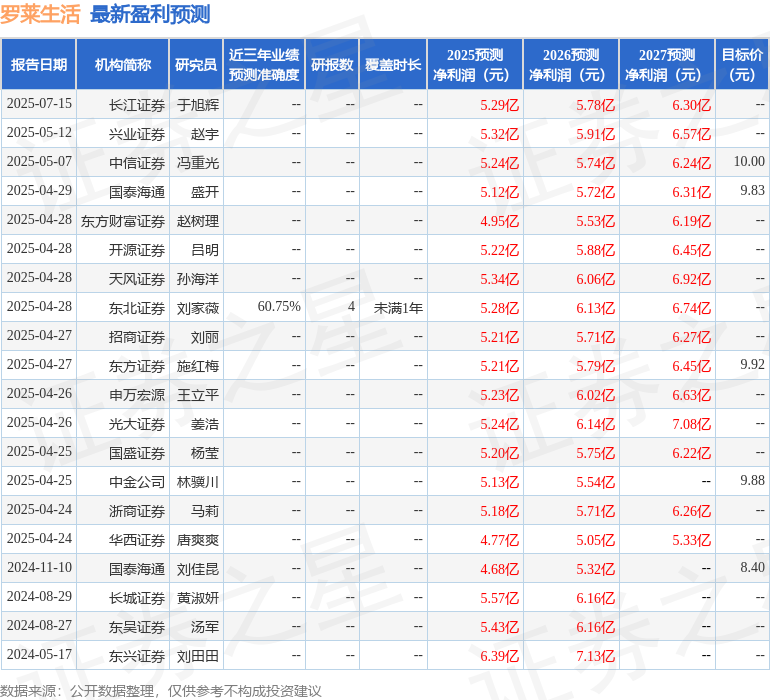The width and height of the screenshot is (770, 700).
Task: Click institution 中信证券
Action: (x=137, y=163)
